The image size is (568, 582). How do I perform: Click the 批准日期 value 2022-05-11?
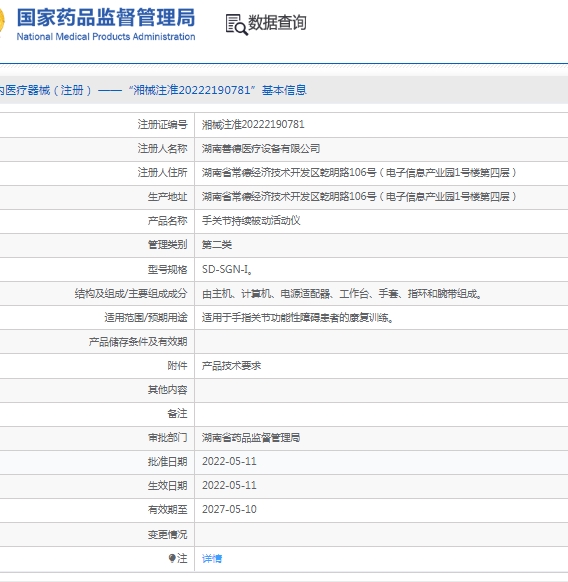click(x=229, y=461)
